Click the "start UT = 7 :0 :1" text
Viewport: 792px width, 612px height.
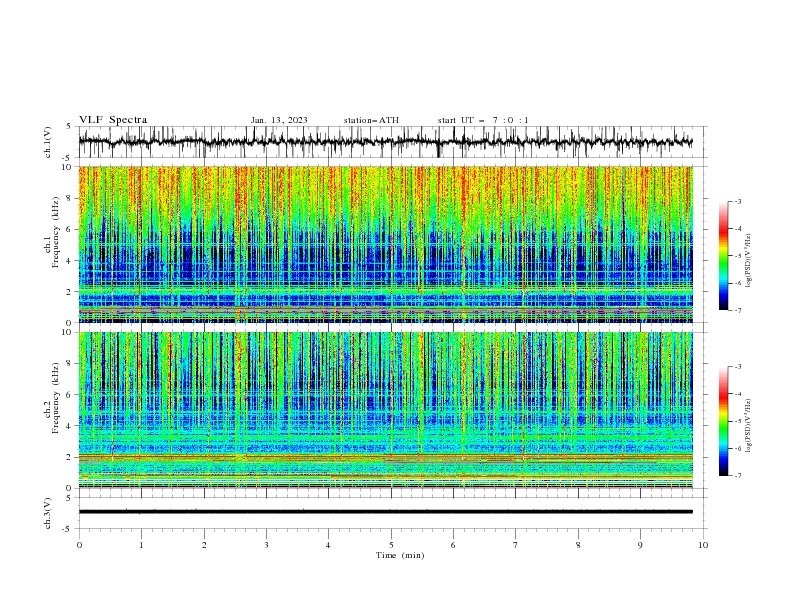tap(483, 120)
